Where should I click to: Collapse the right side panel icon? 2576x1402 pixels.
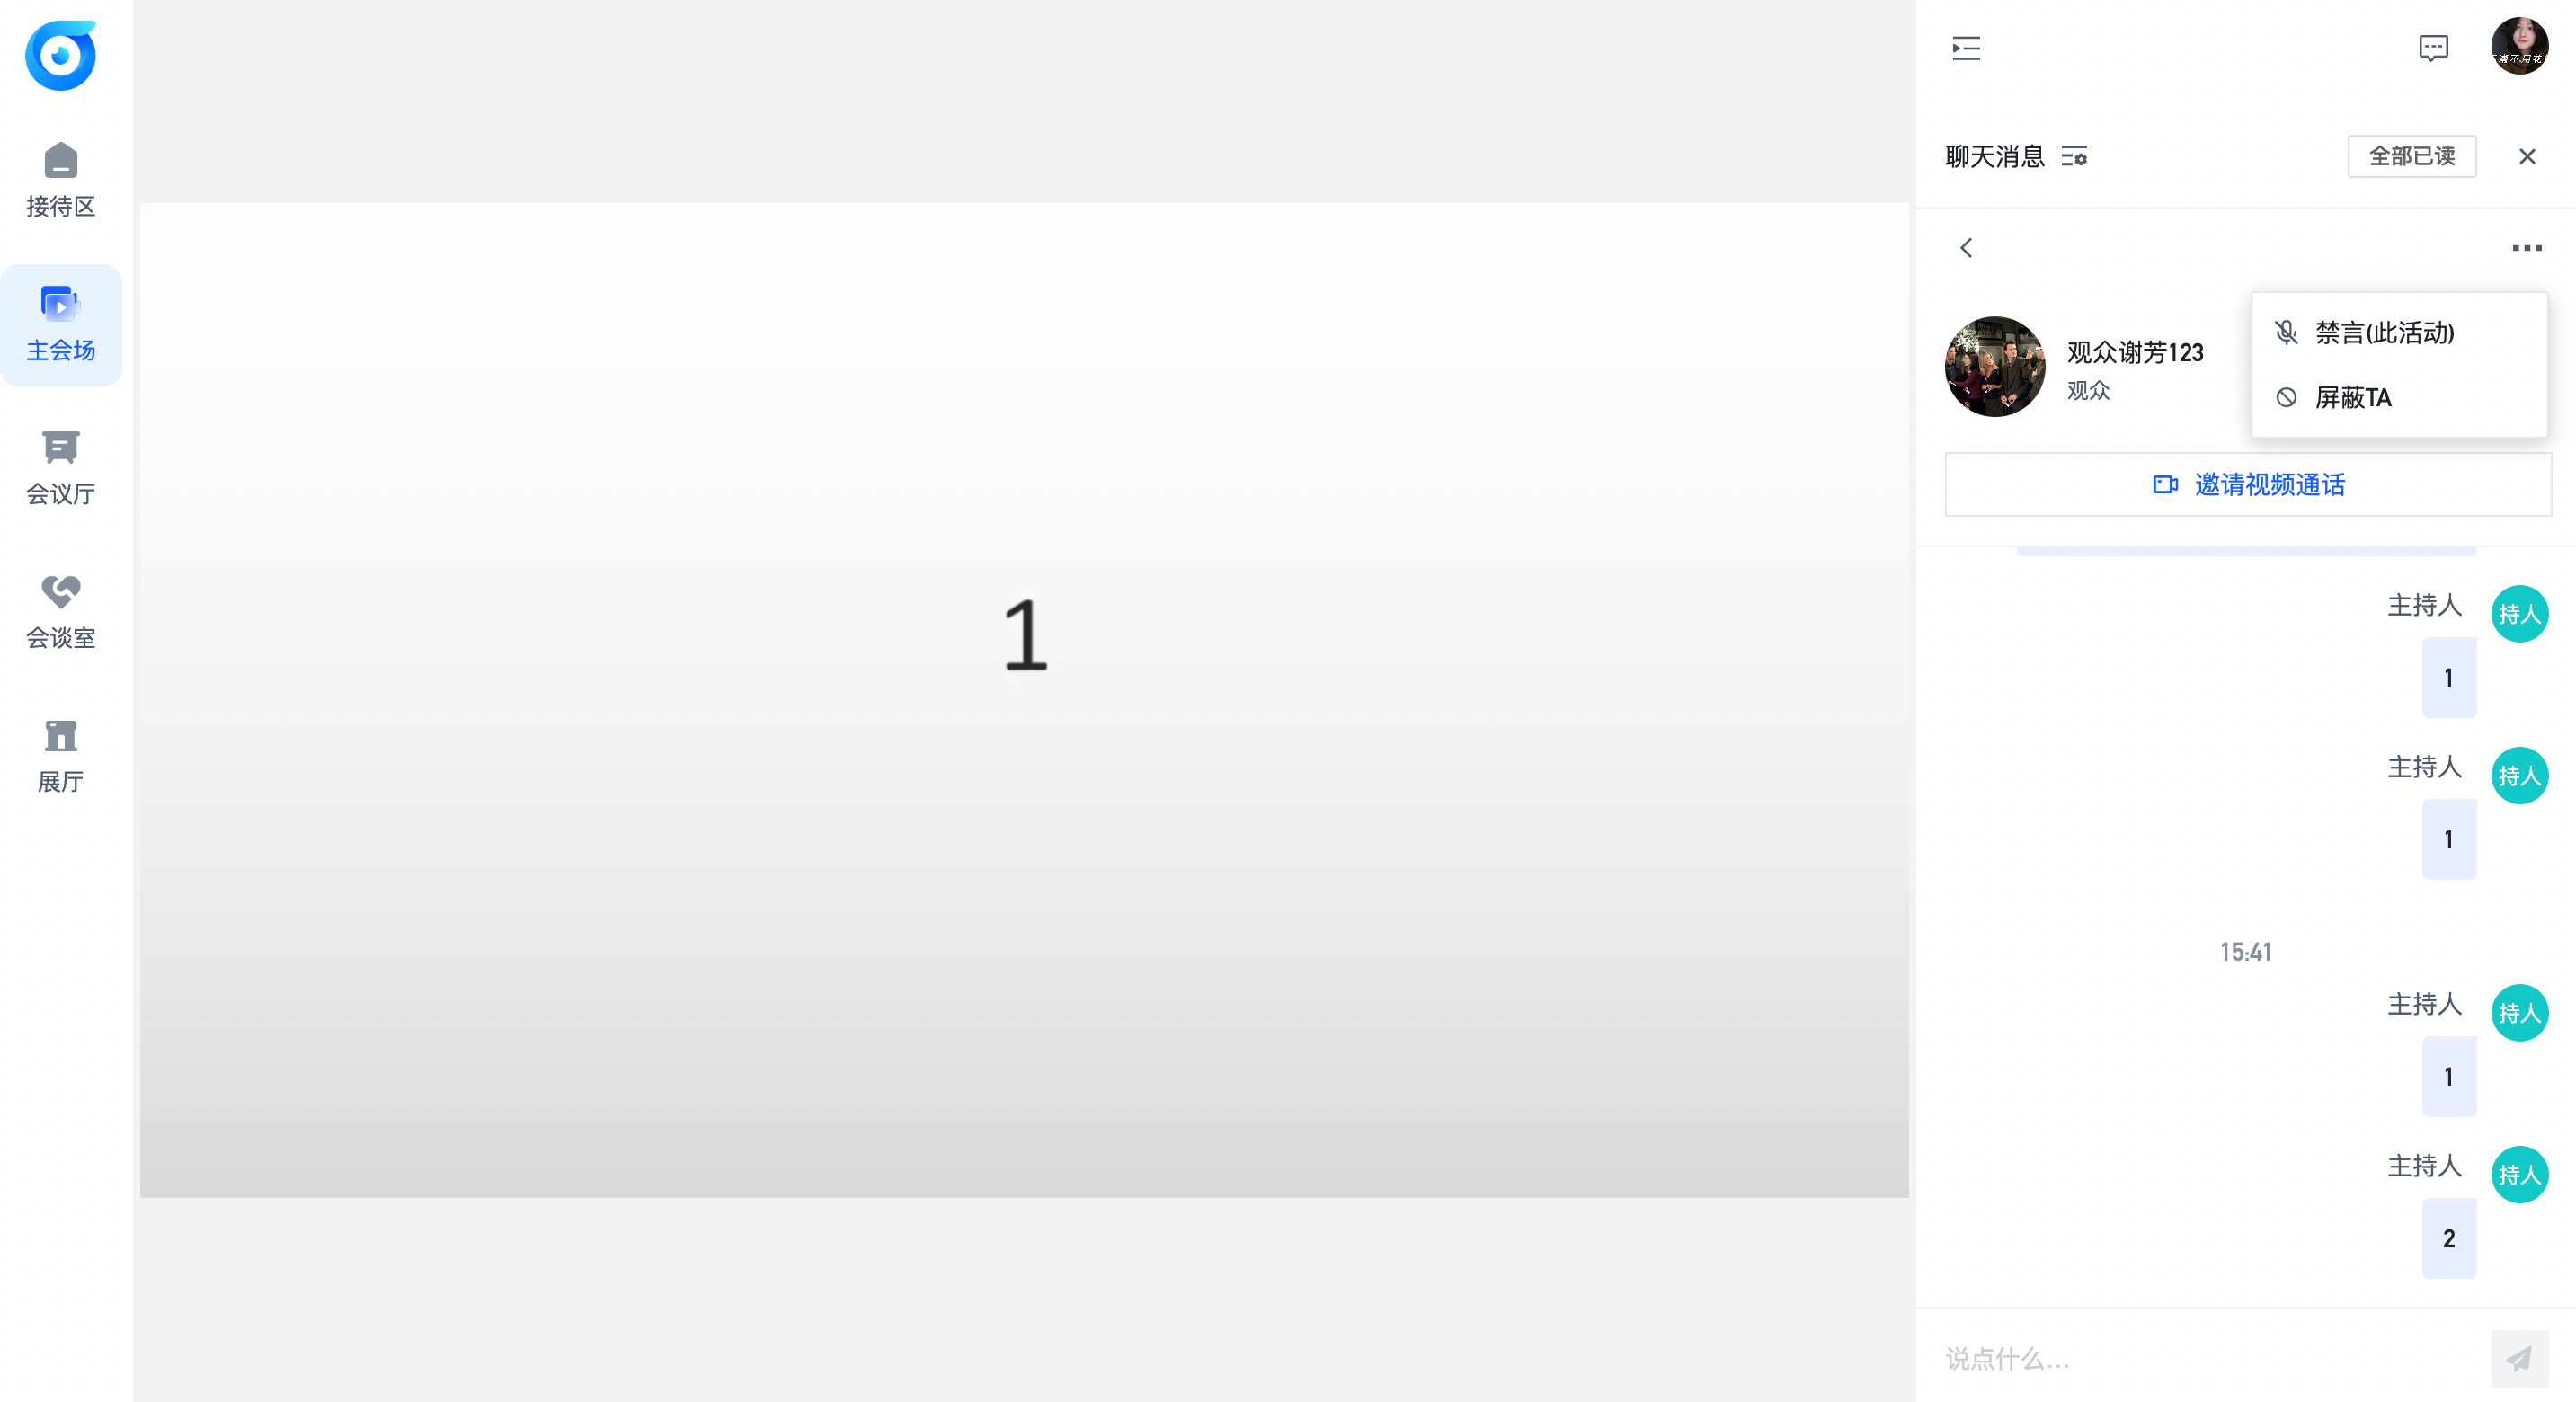[1966, 48]
